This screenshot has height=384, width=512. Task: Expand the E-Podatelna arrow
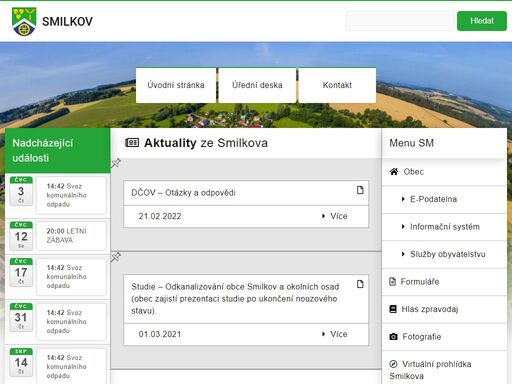pos(403,199)
